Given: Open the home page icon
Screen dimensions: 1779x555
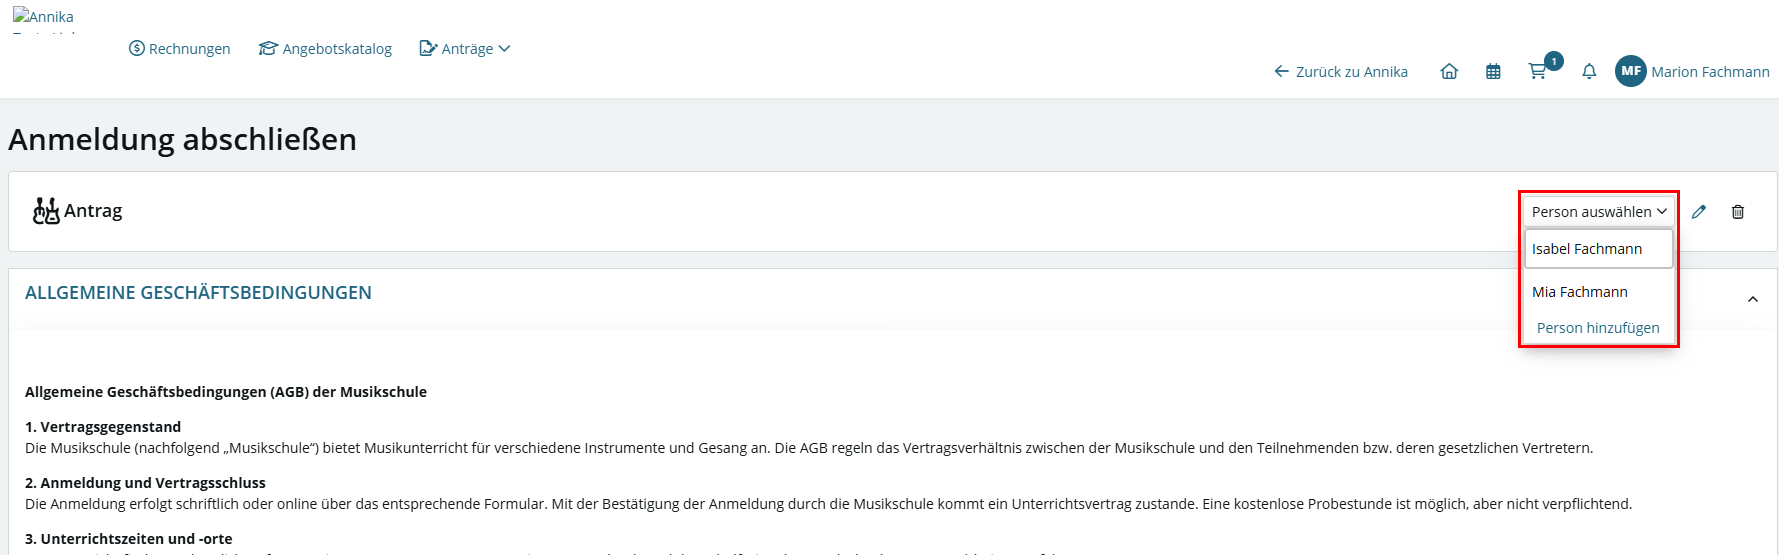Looking at the screenshot, I should [1449, 71].
